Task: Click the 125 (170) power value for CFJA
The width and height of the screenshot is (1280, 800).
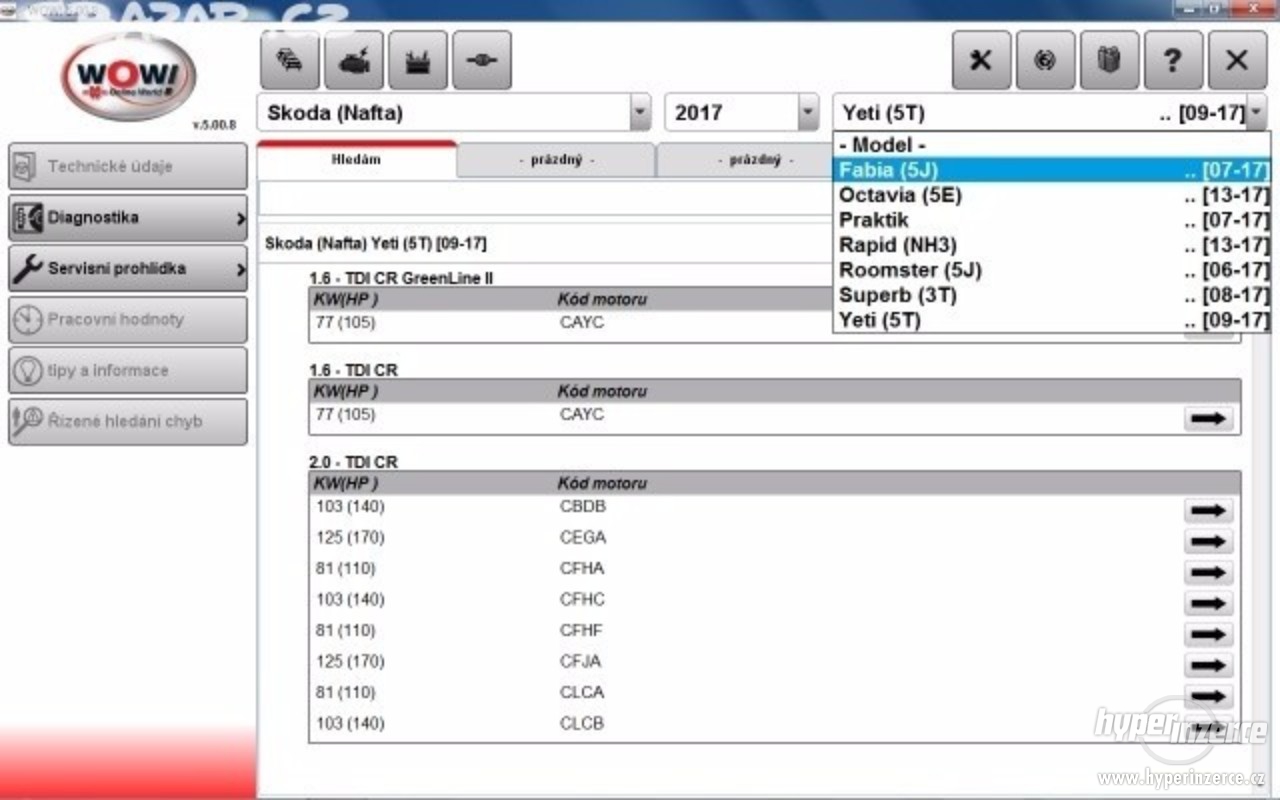Action: 350,662
